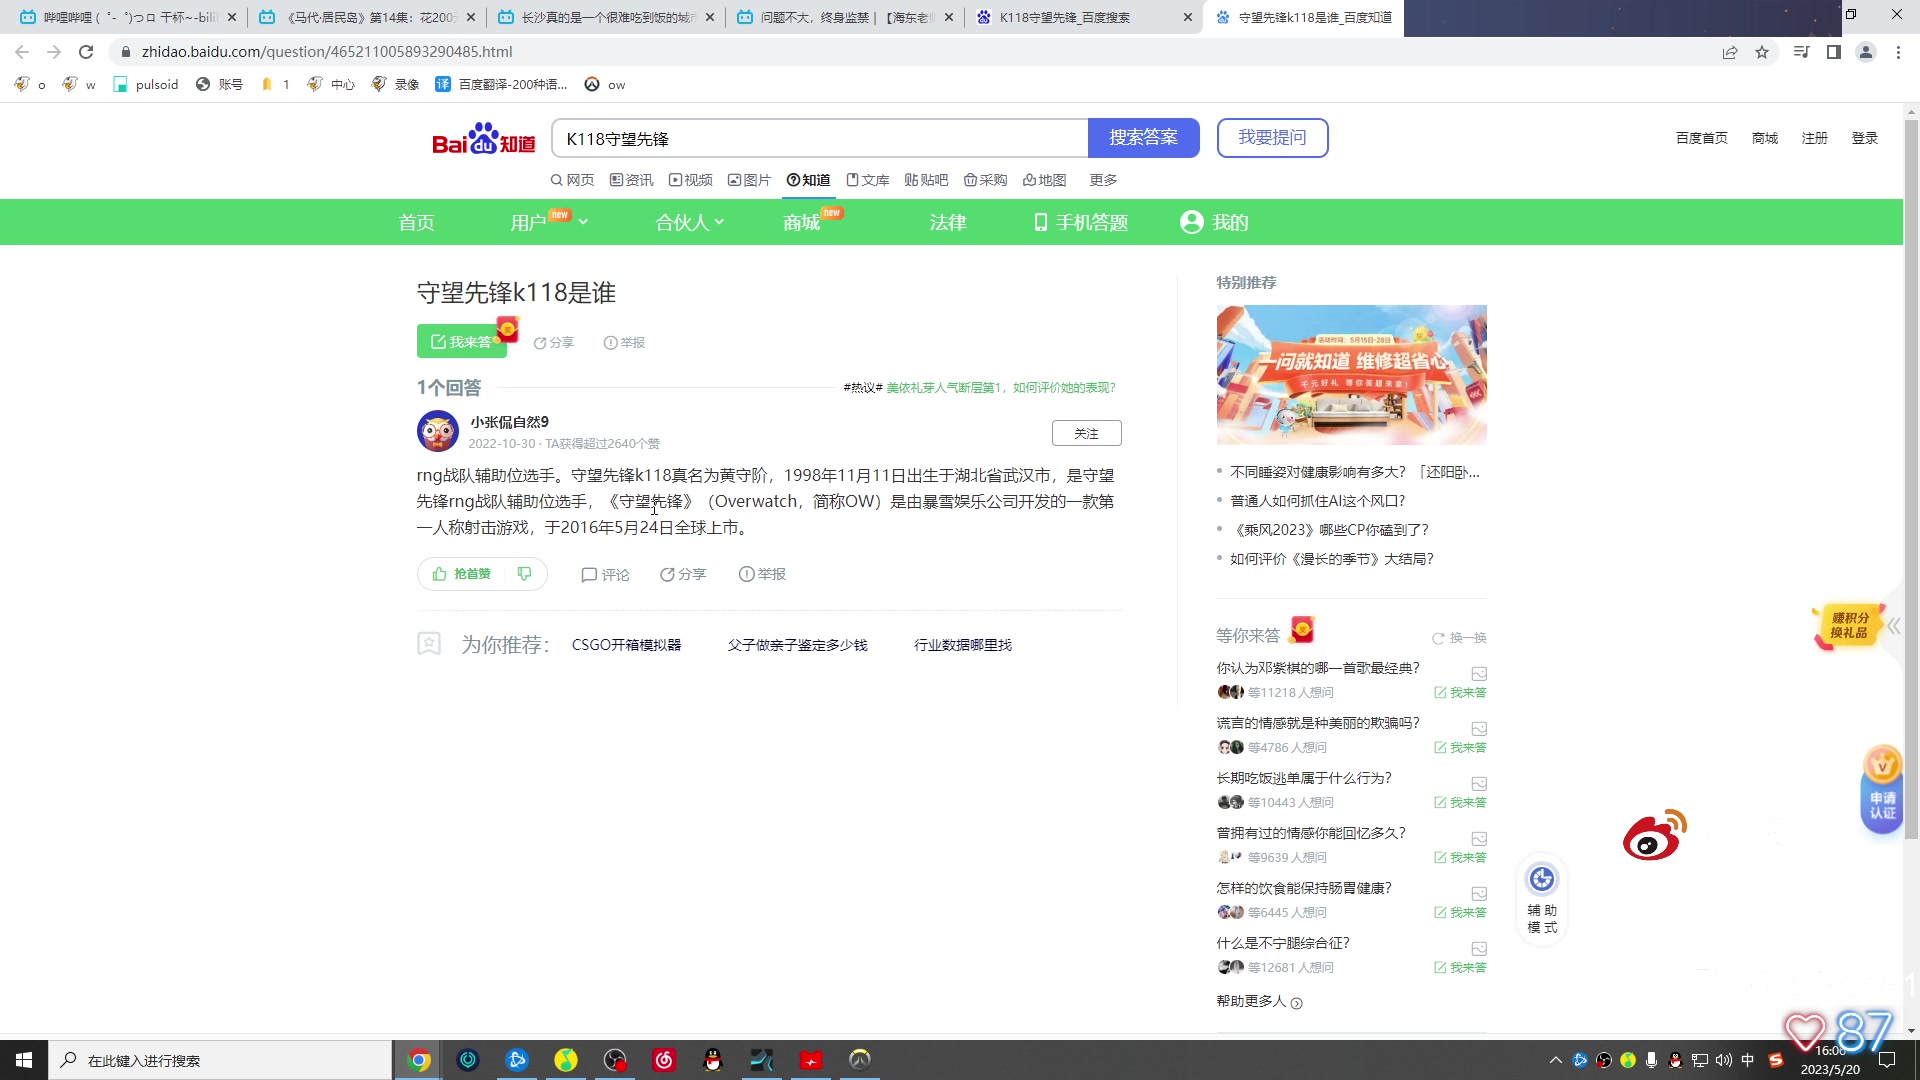
Task: Open 普通人如何抓住AI这个风口 link
Action: coord(1318,501)
